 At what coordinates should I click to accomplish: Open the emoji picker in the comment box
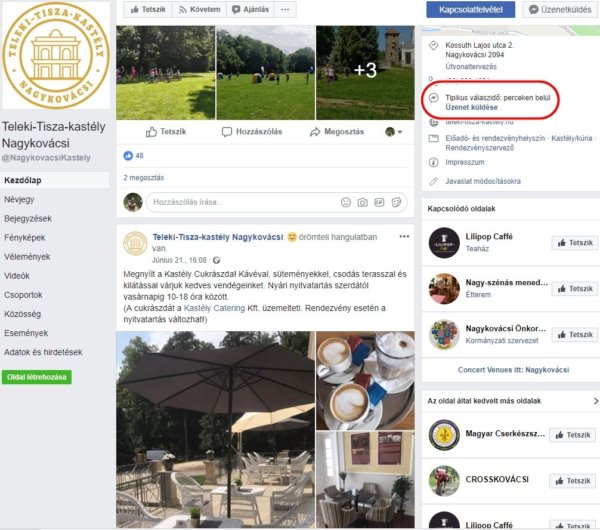(x=345, y=202)
